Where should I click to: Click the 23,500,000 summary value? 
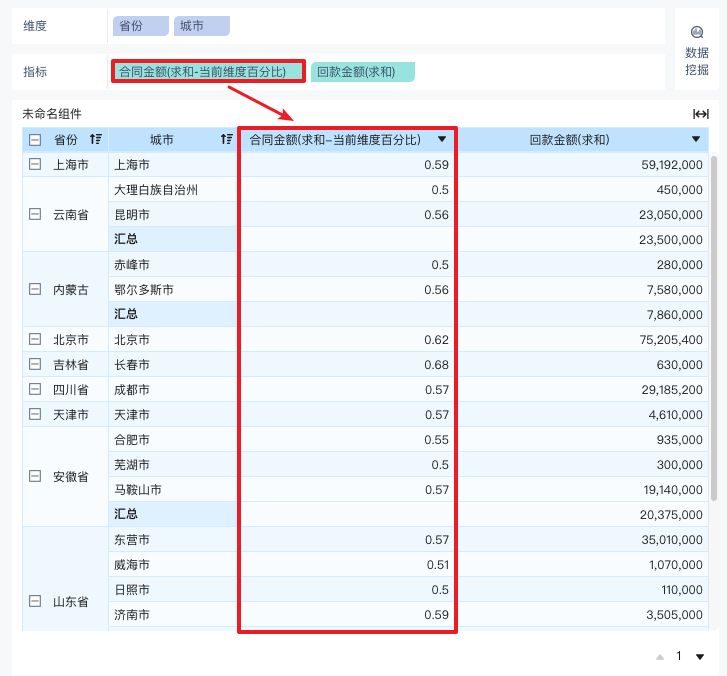click(583, 239)
